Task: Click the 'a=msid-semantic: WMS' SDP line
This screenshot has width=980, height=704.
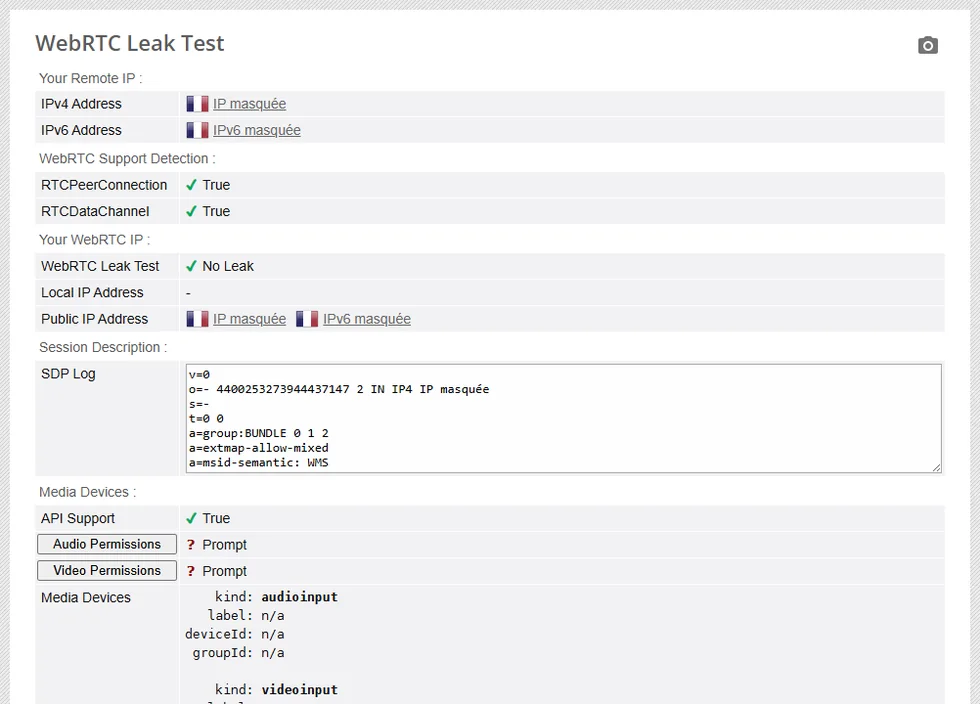Action: click(259, 463)
